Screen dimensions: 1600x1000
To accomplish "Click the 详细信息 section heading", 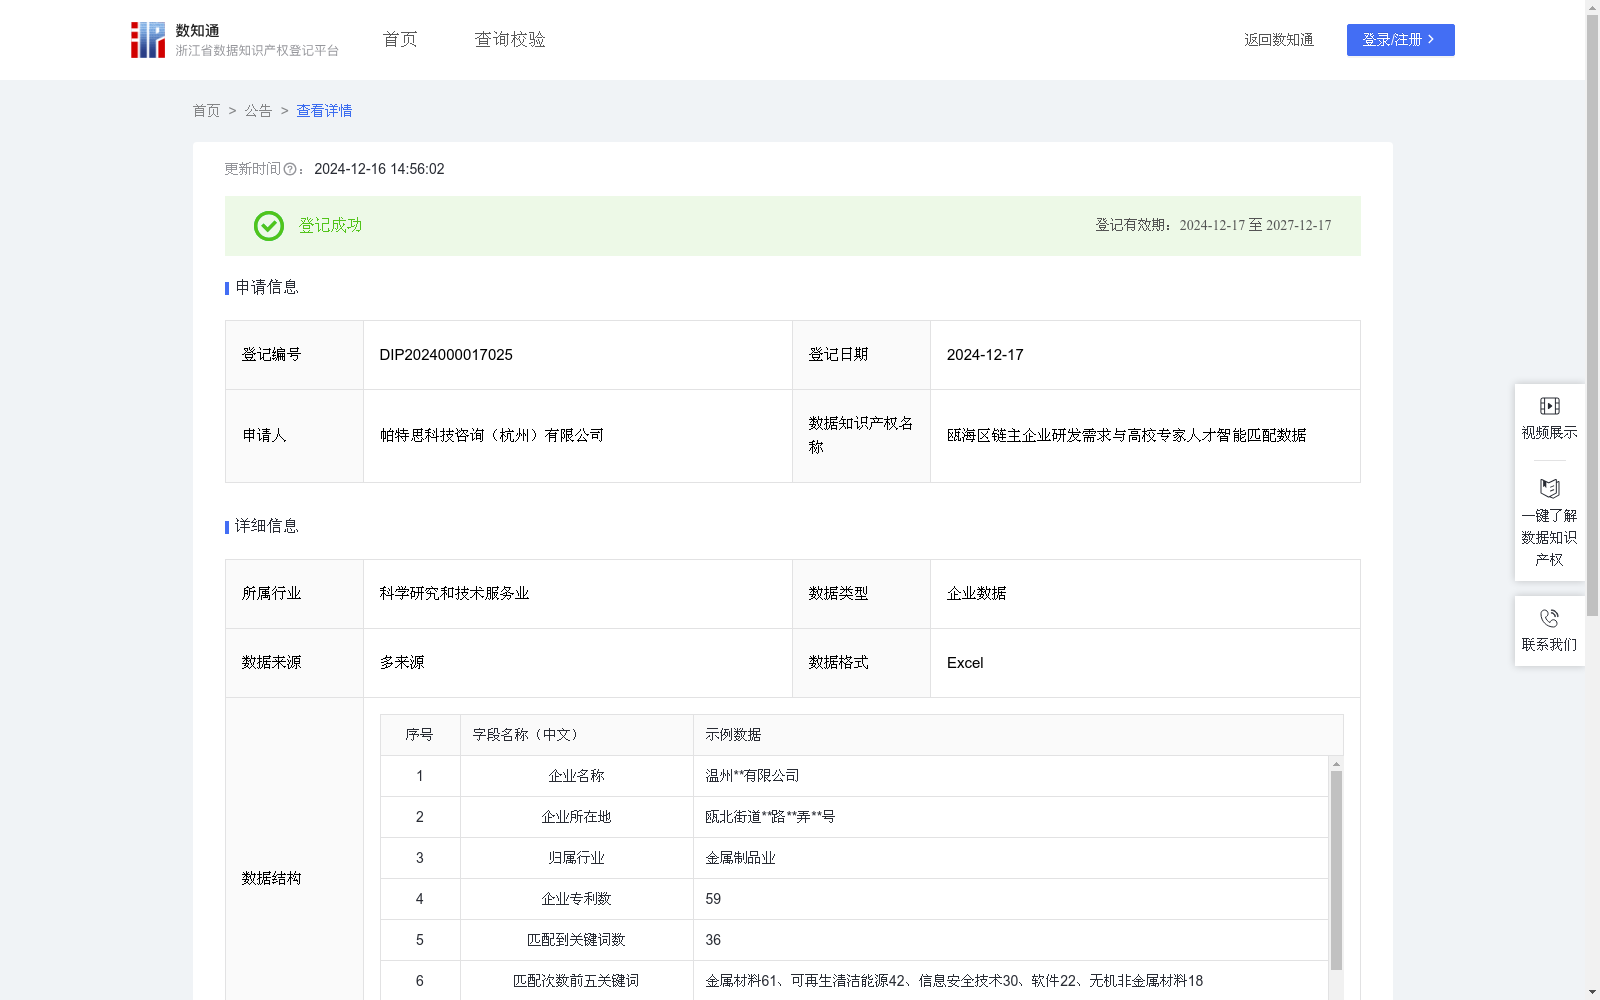I will click(x=267, y=527).
